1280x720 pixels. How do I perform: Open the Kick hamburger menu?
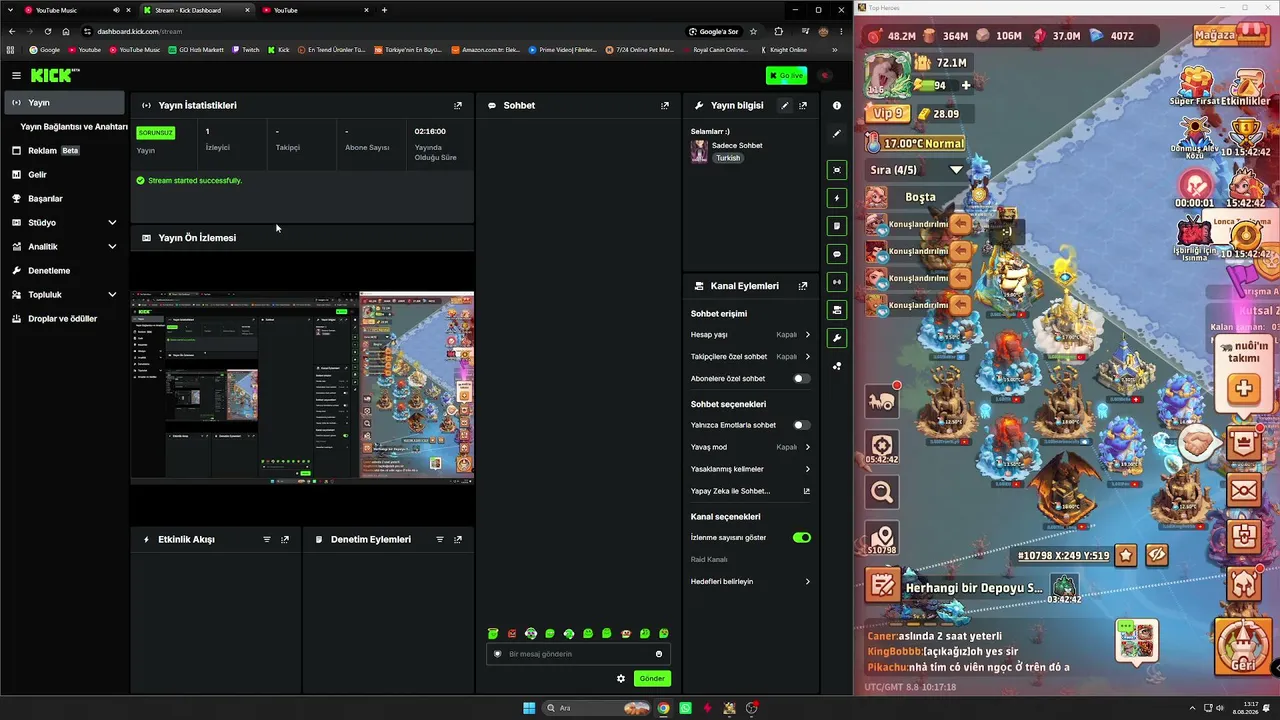pyautogui.click(x=16, y=75)
